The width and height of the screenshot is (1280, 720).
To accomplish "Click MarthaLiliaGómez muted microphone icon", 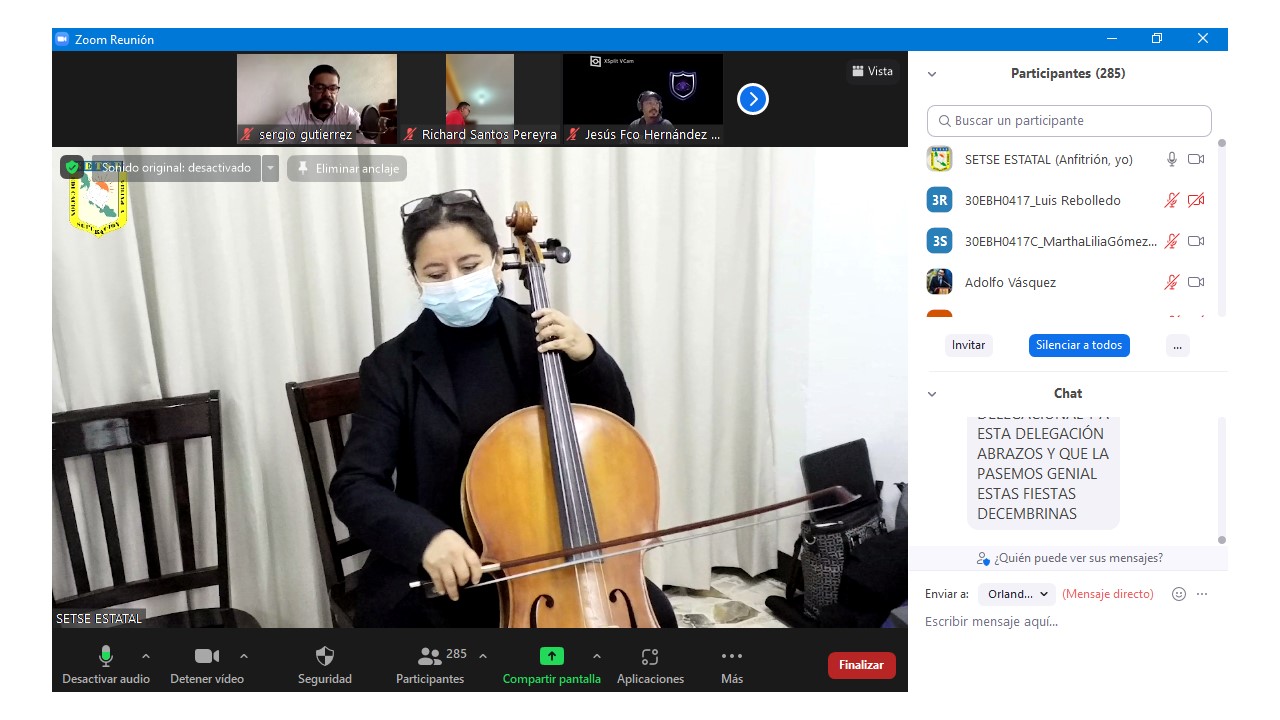I will tap(1172, 241).
